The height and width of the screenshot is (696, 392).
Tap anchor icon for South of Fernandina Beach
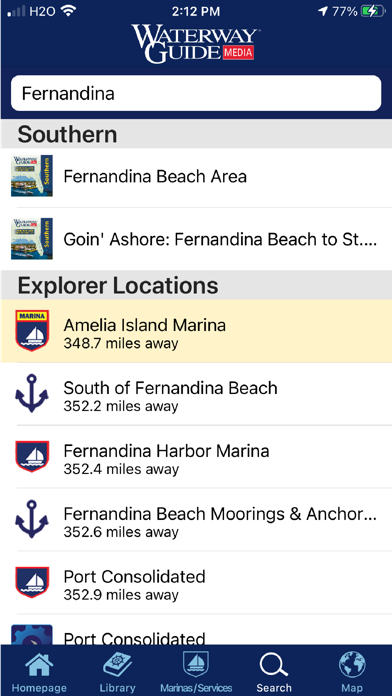pyautogui.click(x=32, y=393)
